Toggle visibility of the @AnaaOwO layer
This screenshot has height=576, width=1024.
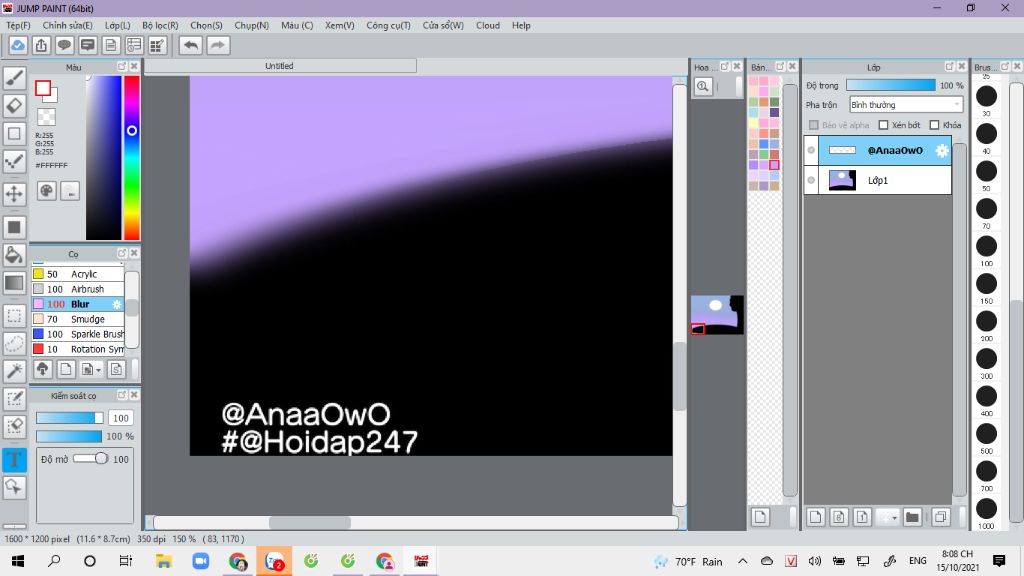click(811, 150)
